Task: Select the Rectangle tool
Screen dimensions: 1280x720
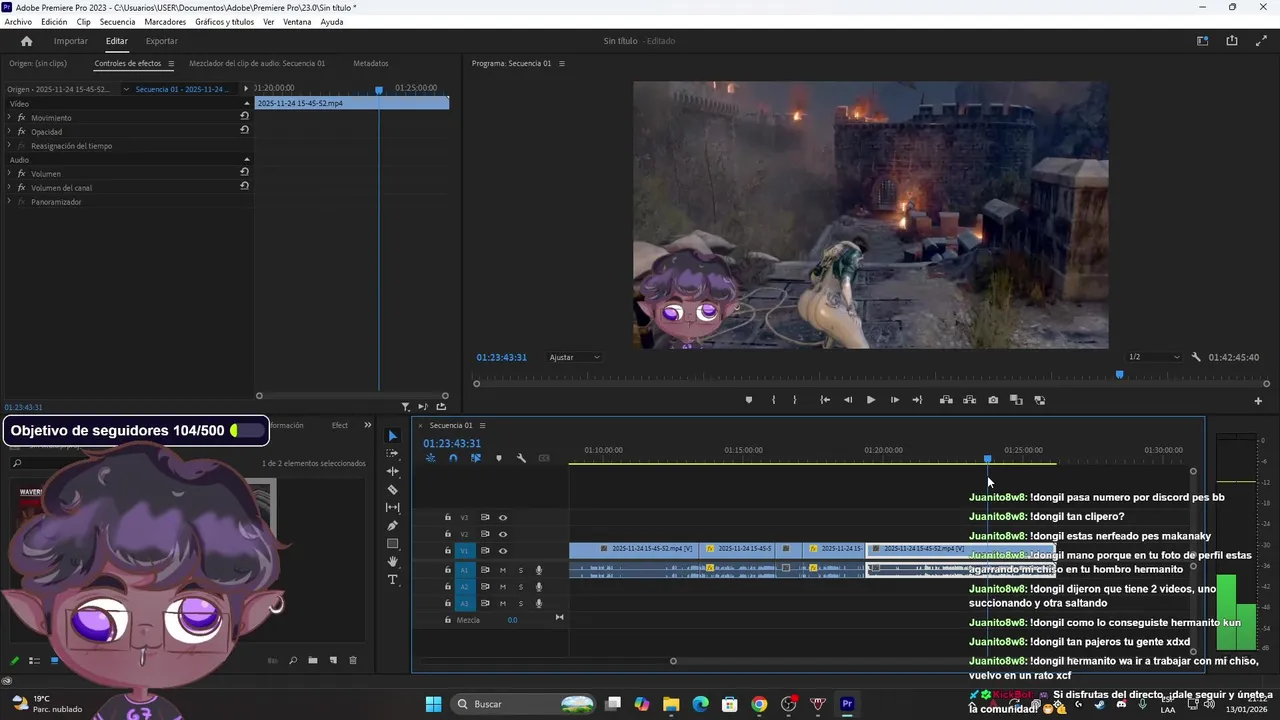Action: [392, 544]
